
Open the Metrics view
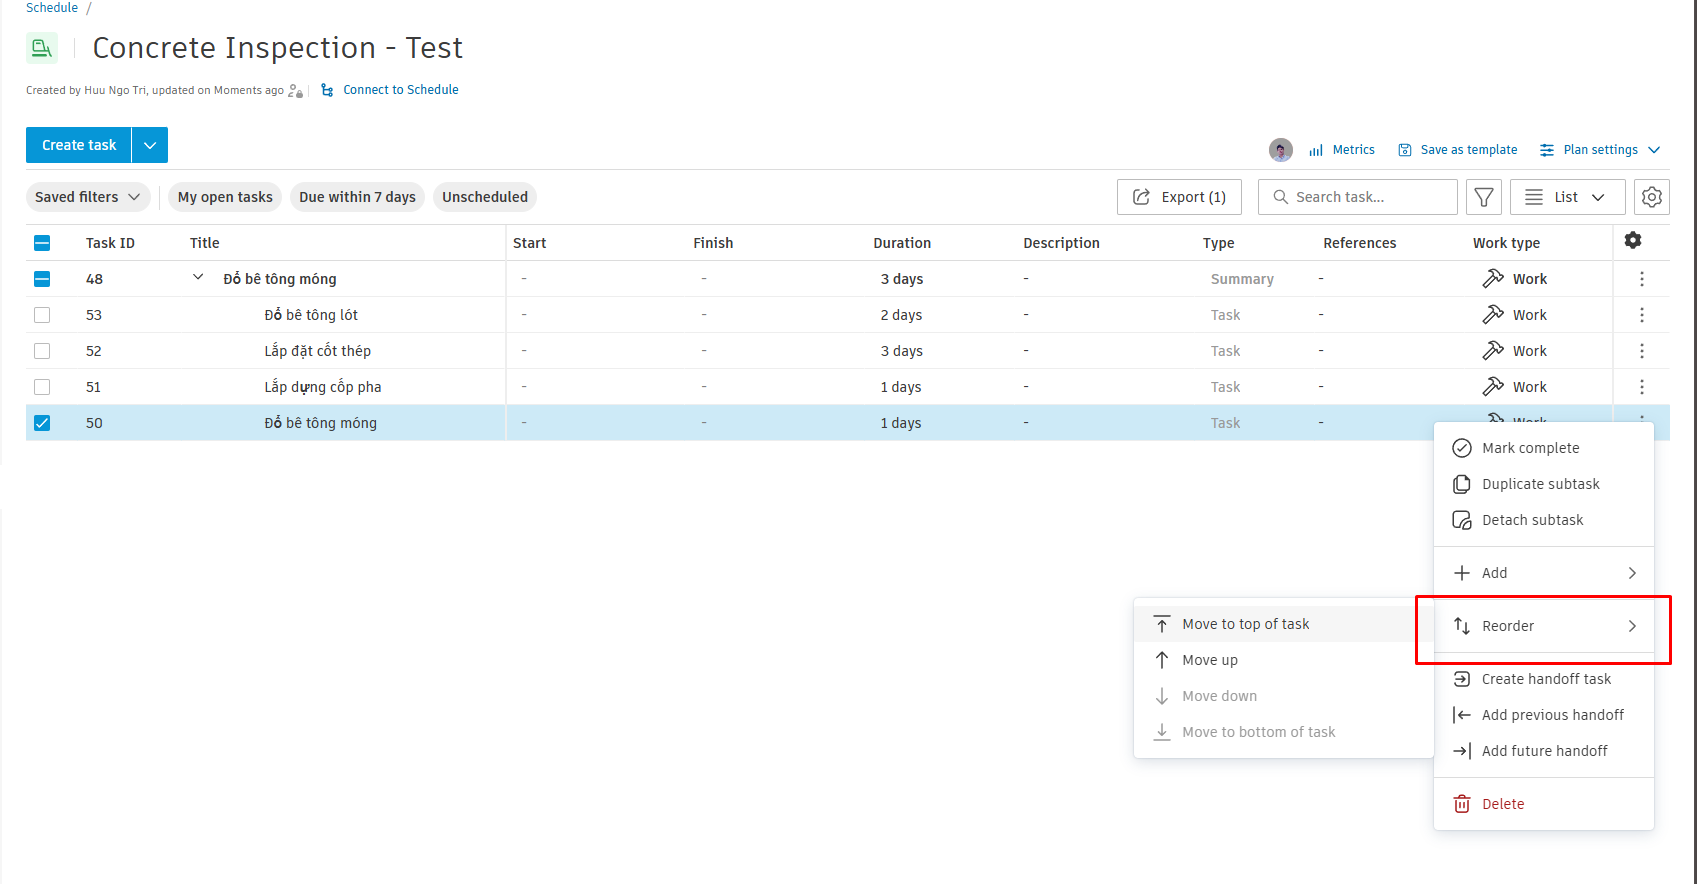pyautogui.click(x=1342, y=150)
